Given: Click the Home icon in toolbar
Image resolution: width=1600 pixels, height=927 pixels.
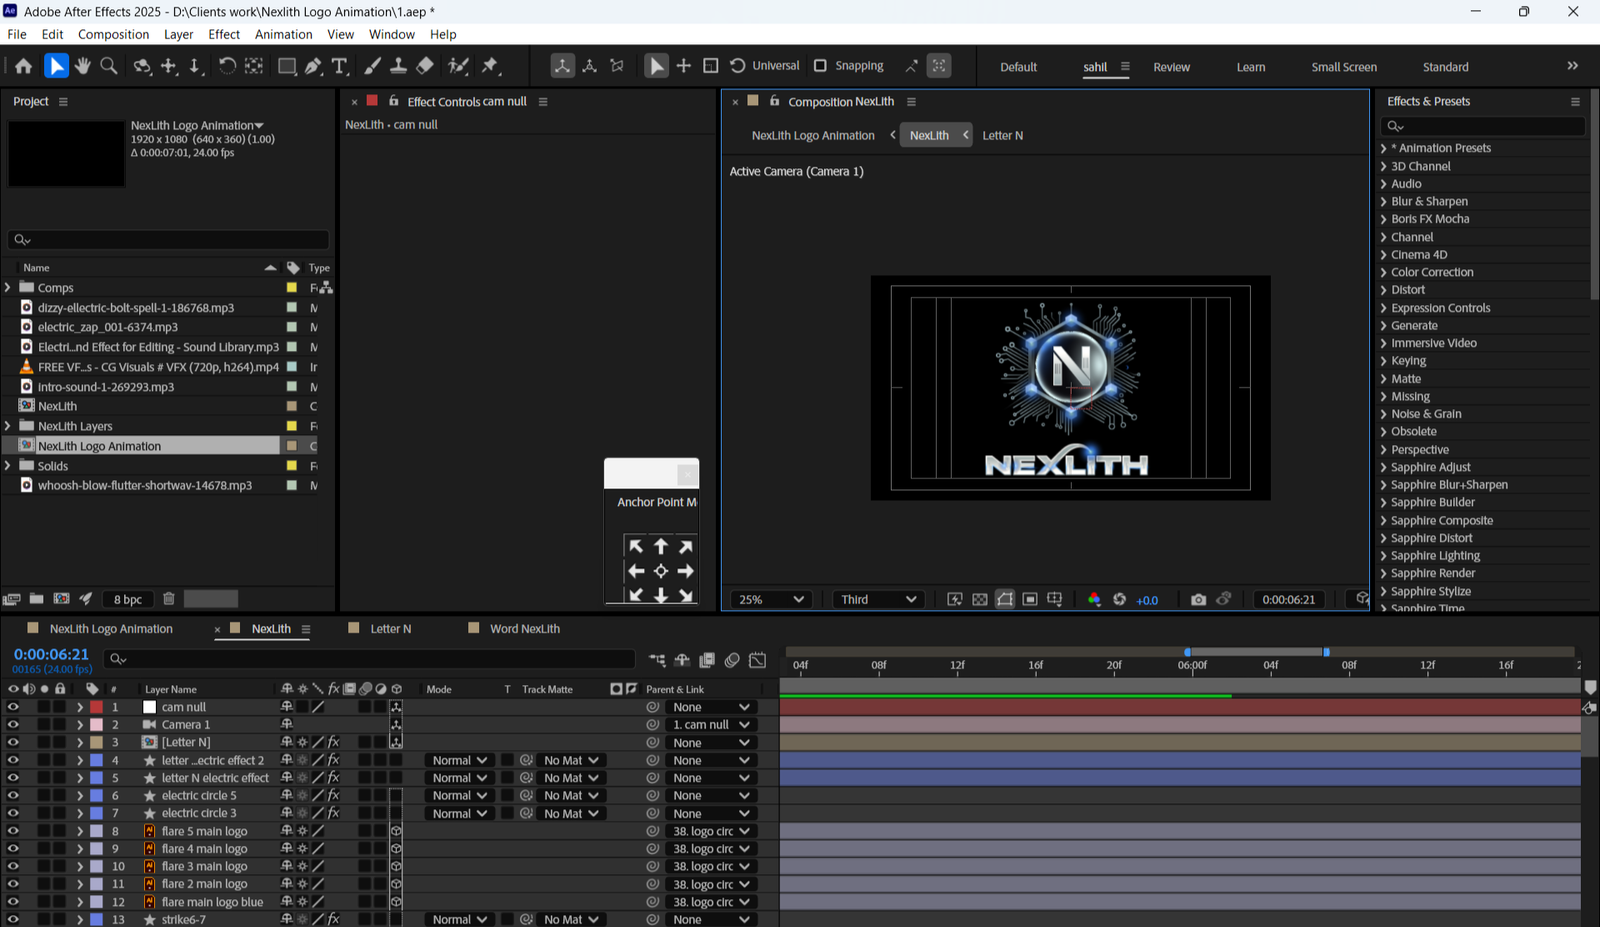Looking at the screenshot, I should (x=23, y=66).
